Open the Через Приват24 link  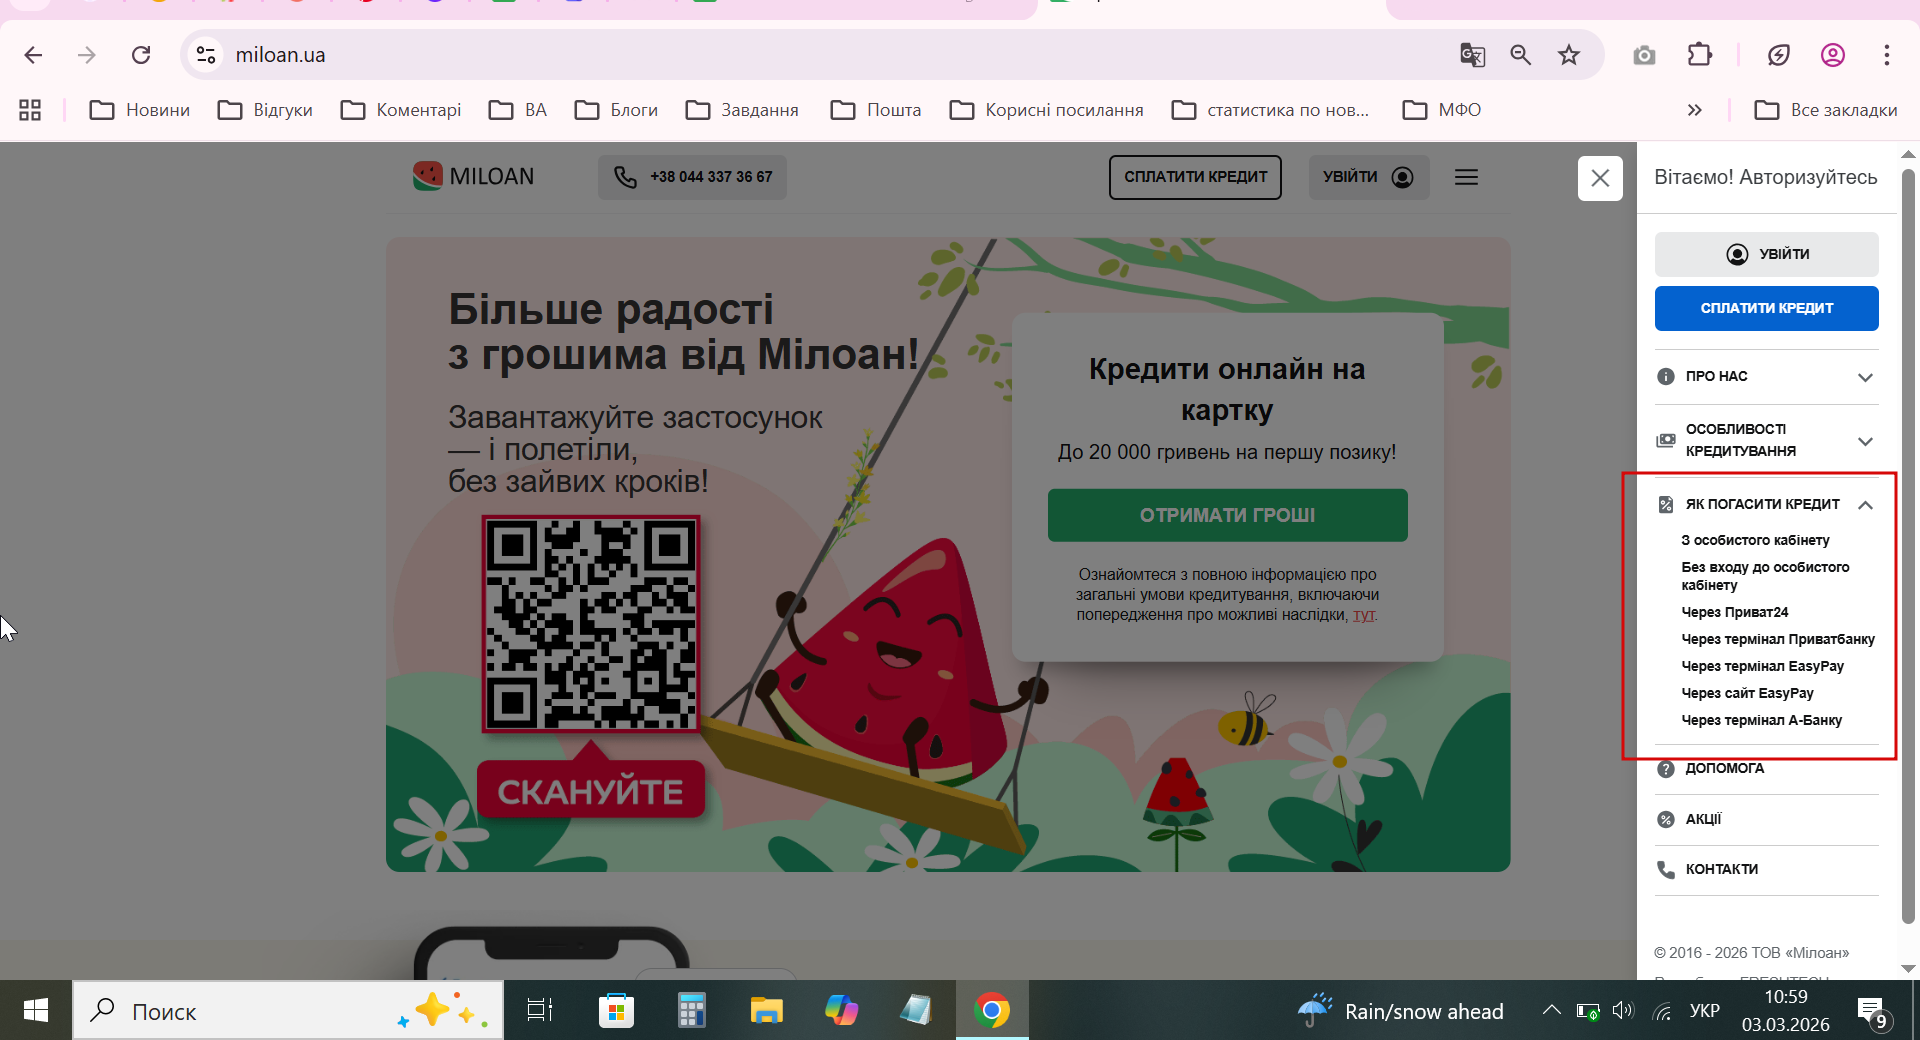(x=1734, y=612)
